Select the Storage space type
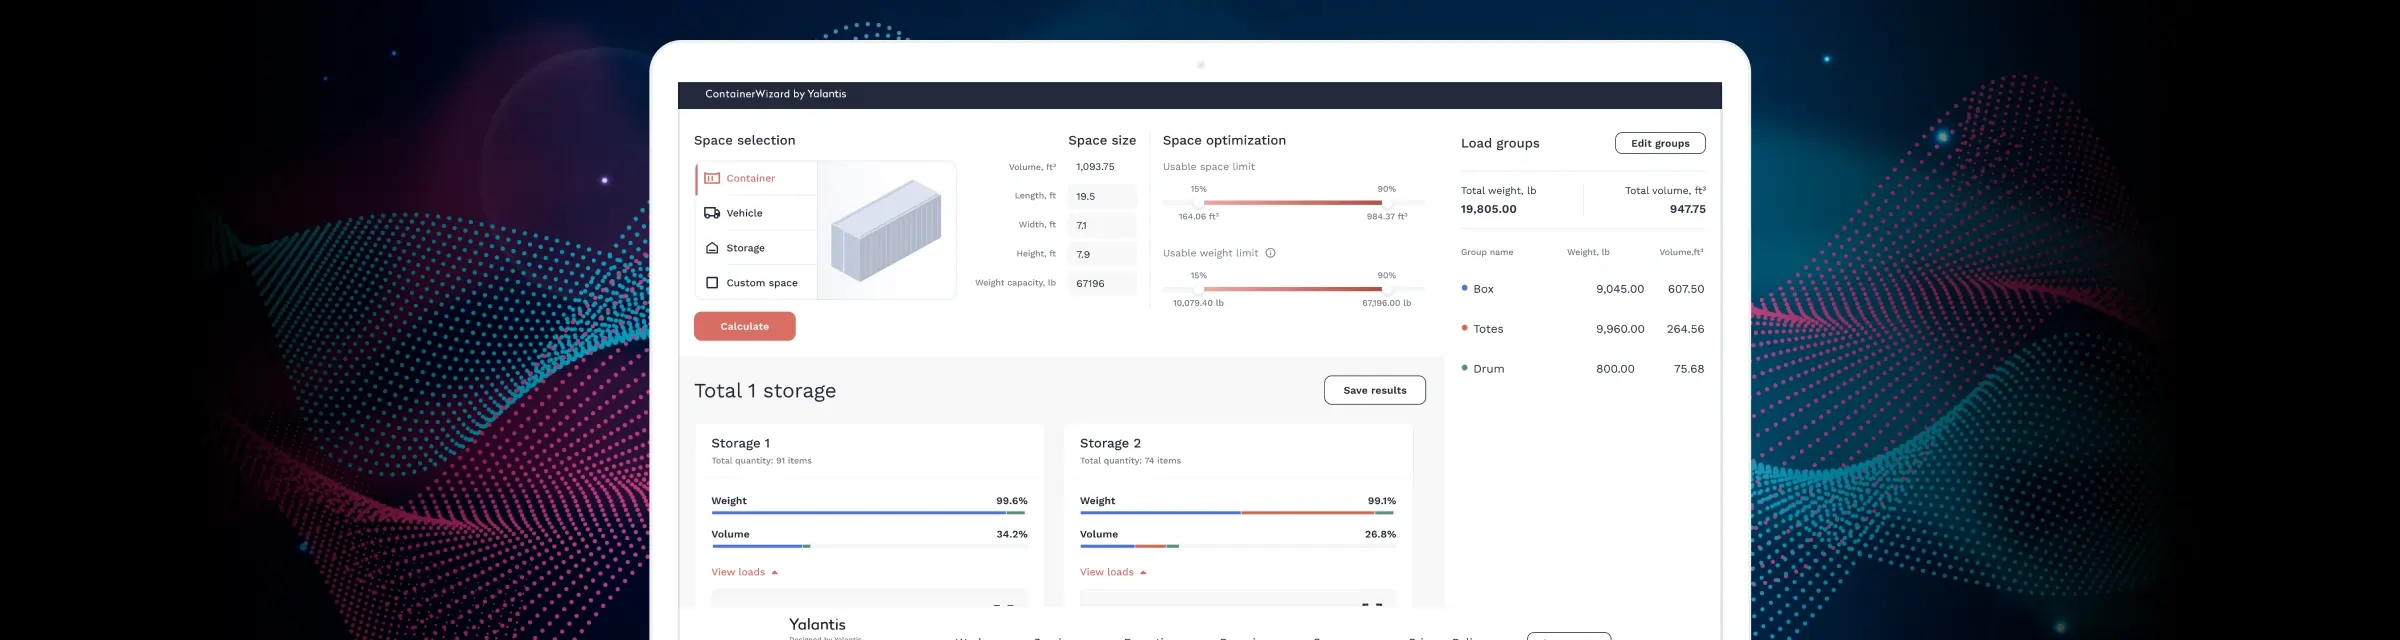 745,248
